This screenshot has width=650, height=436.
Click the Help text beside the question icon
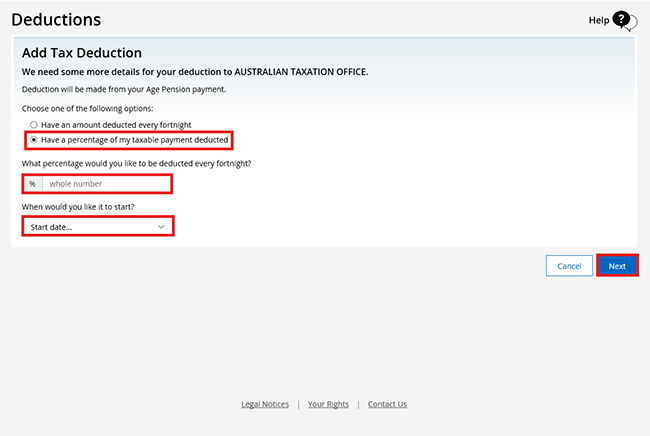[598, 20]
